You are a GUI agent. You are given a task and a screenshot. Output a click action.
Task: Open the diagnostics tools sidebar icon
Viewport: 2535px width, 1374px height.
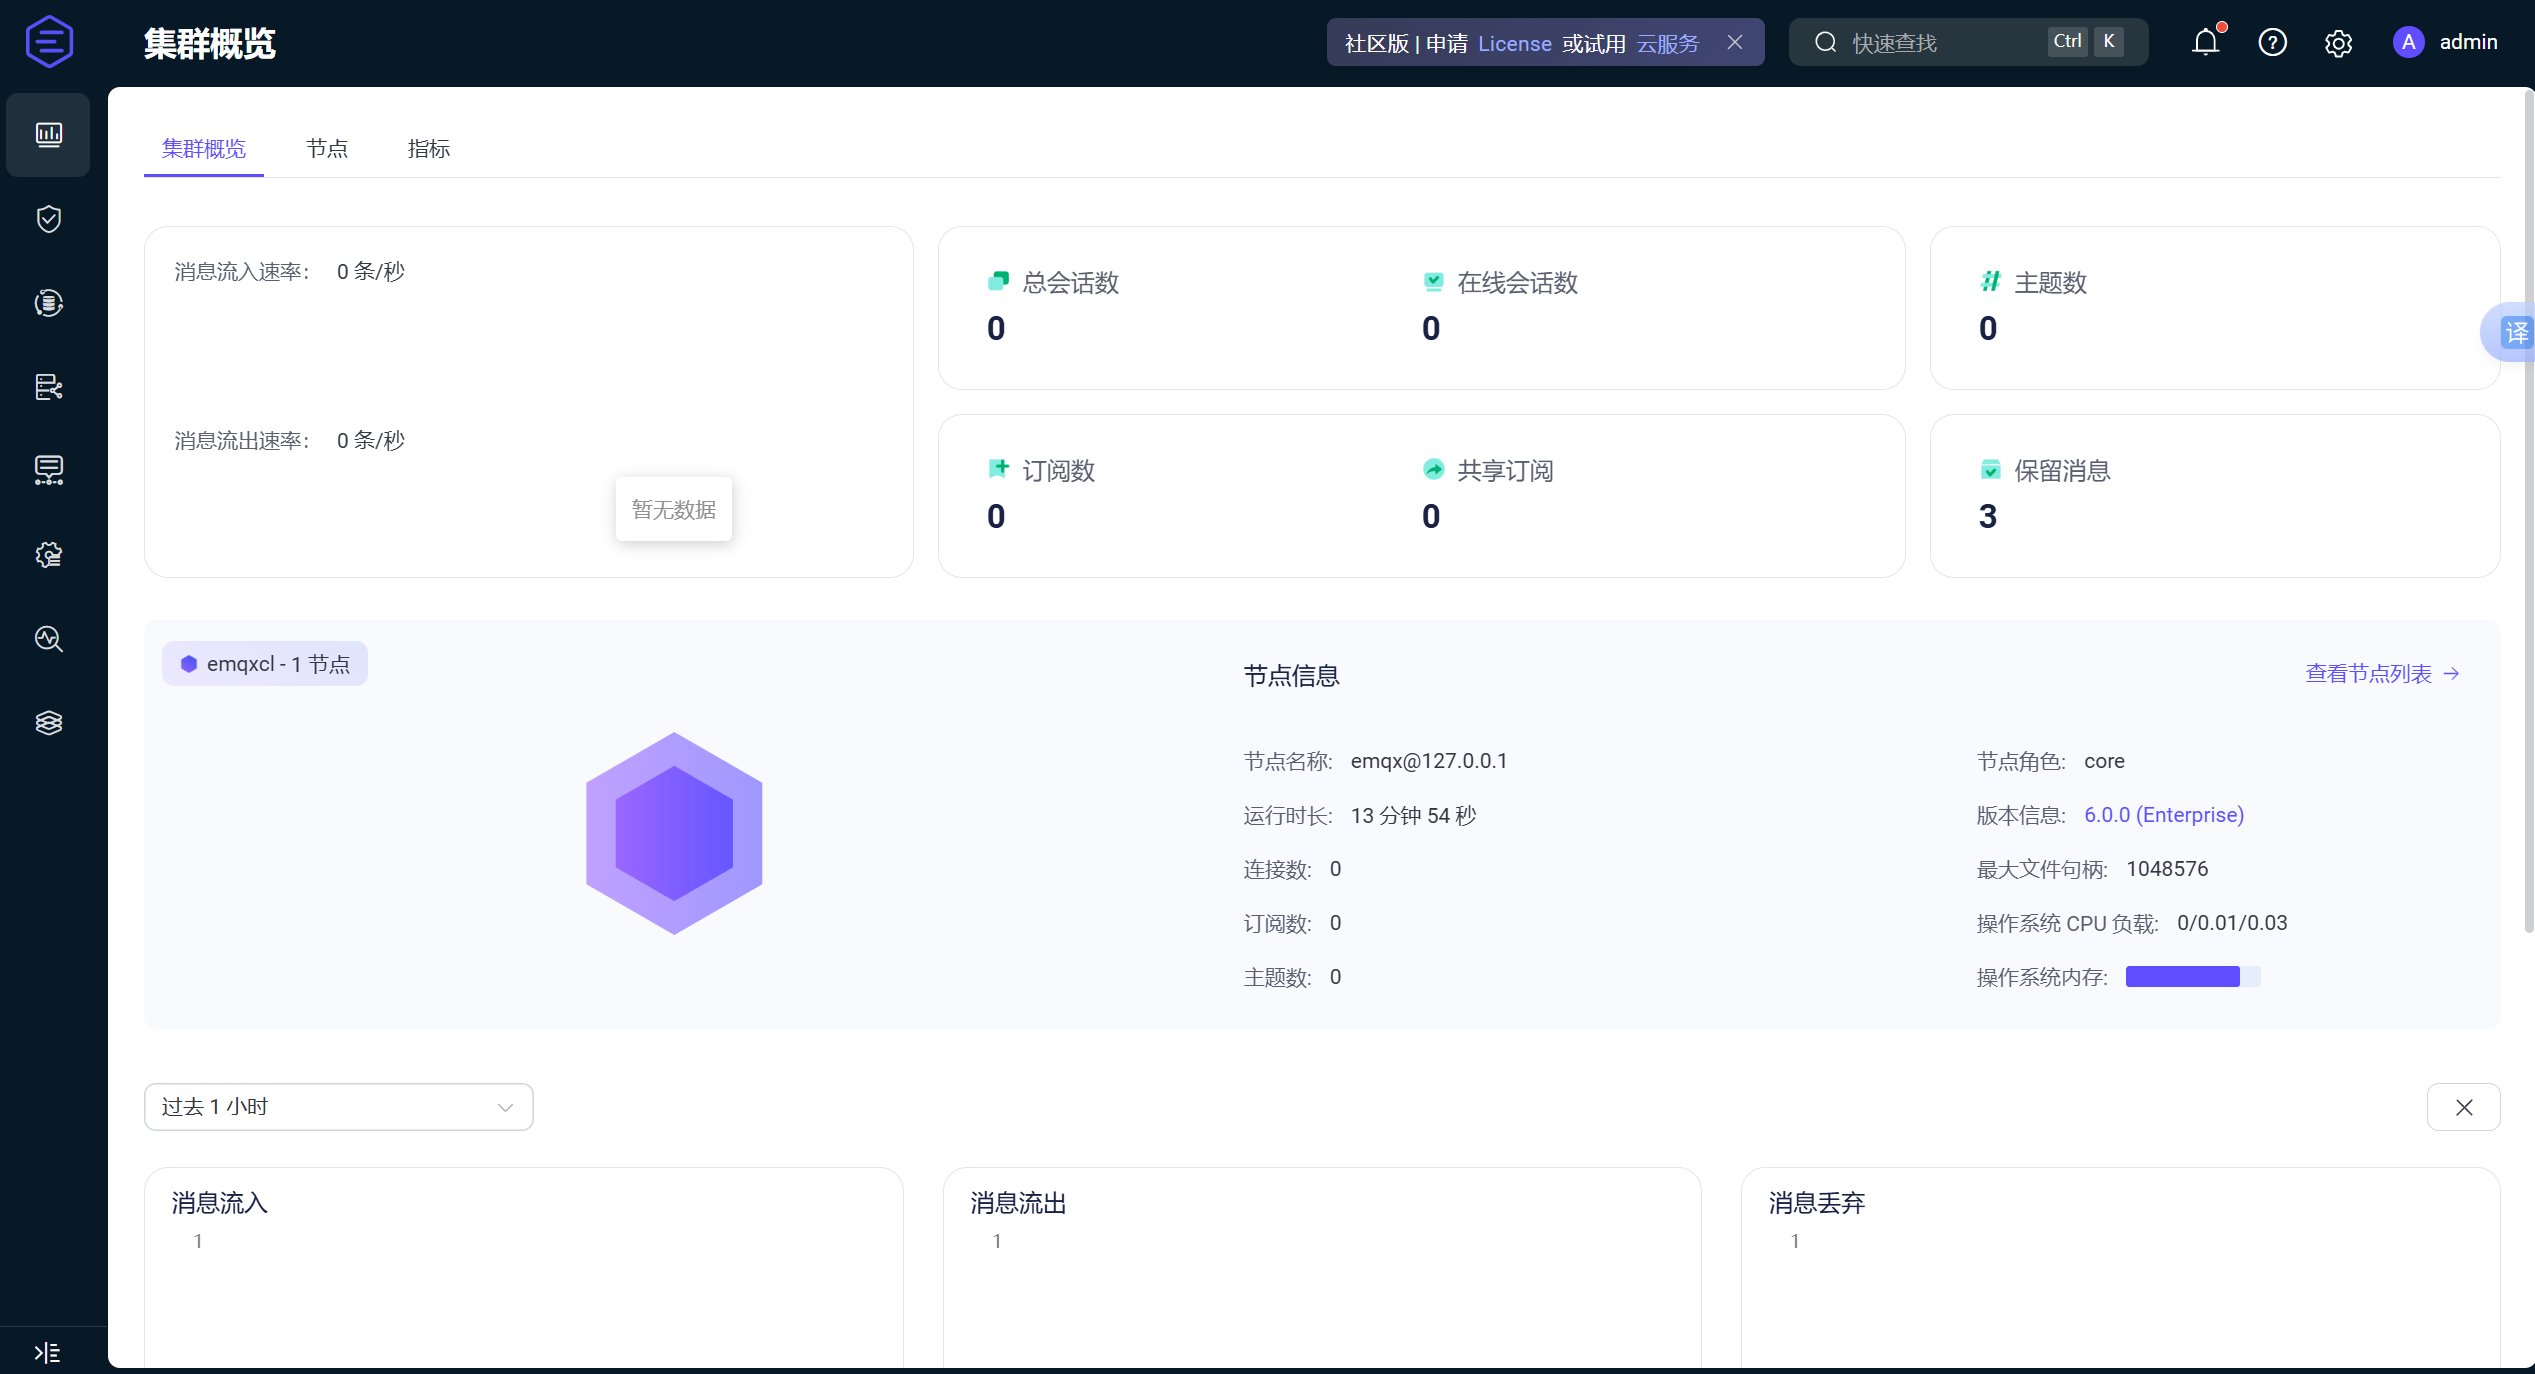coord(48,639)
